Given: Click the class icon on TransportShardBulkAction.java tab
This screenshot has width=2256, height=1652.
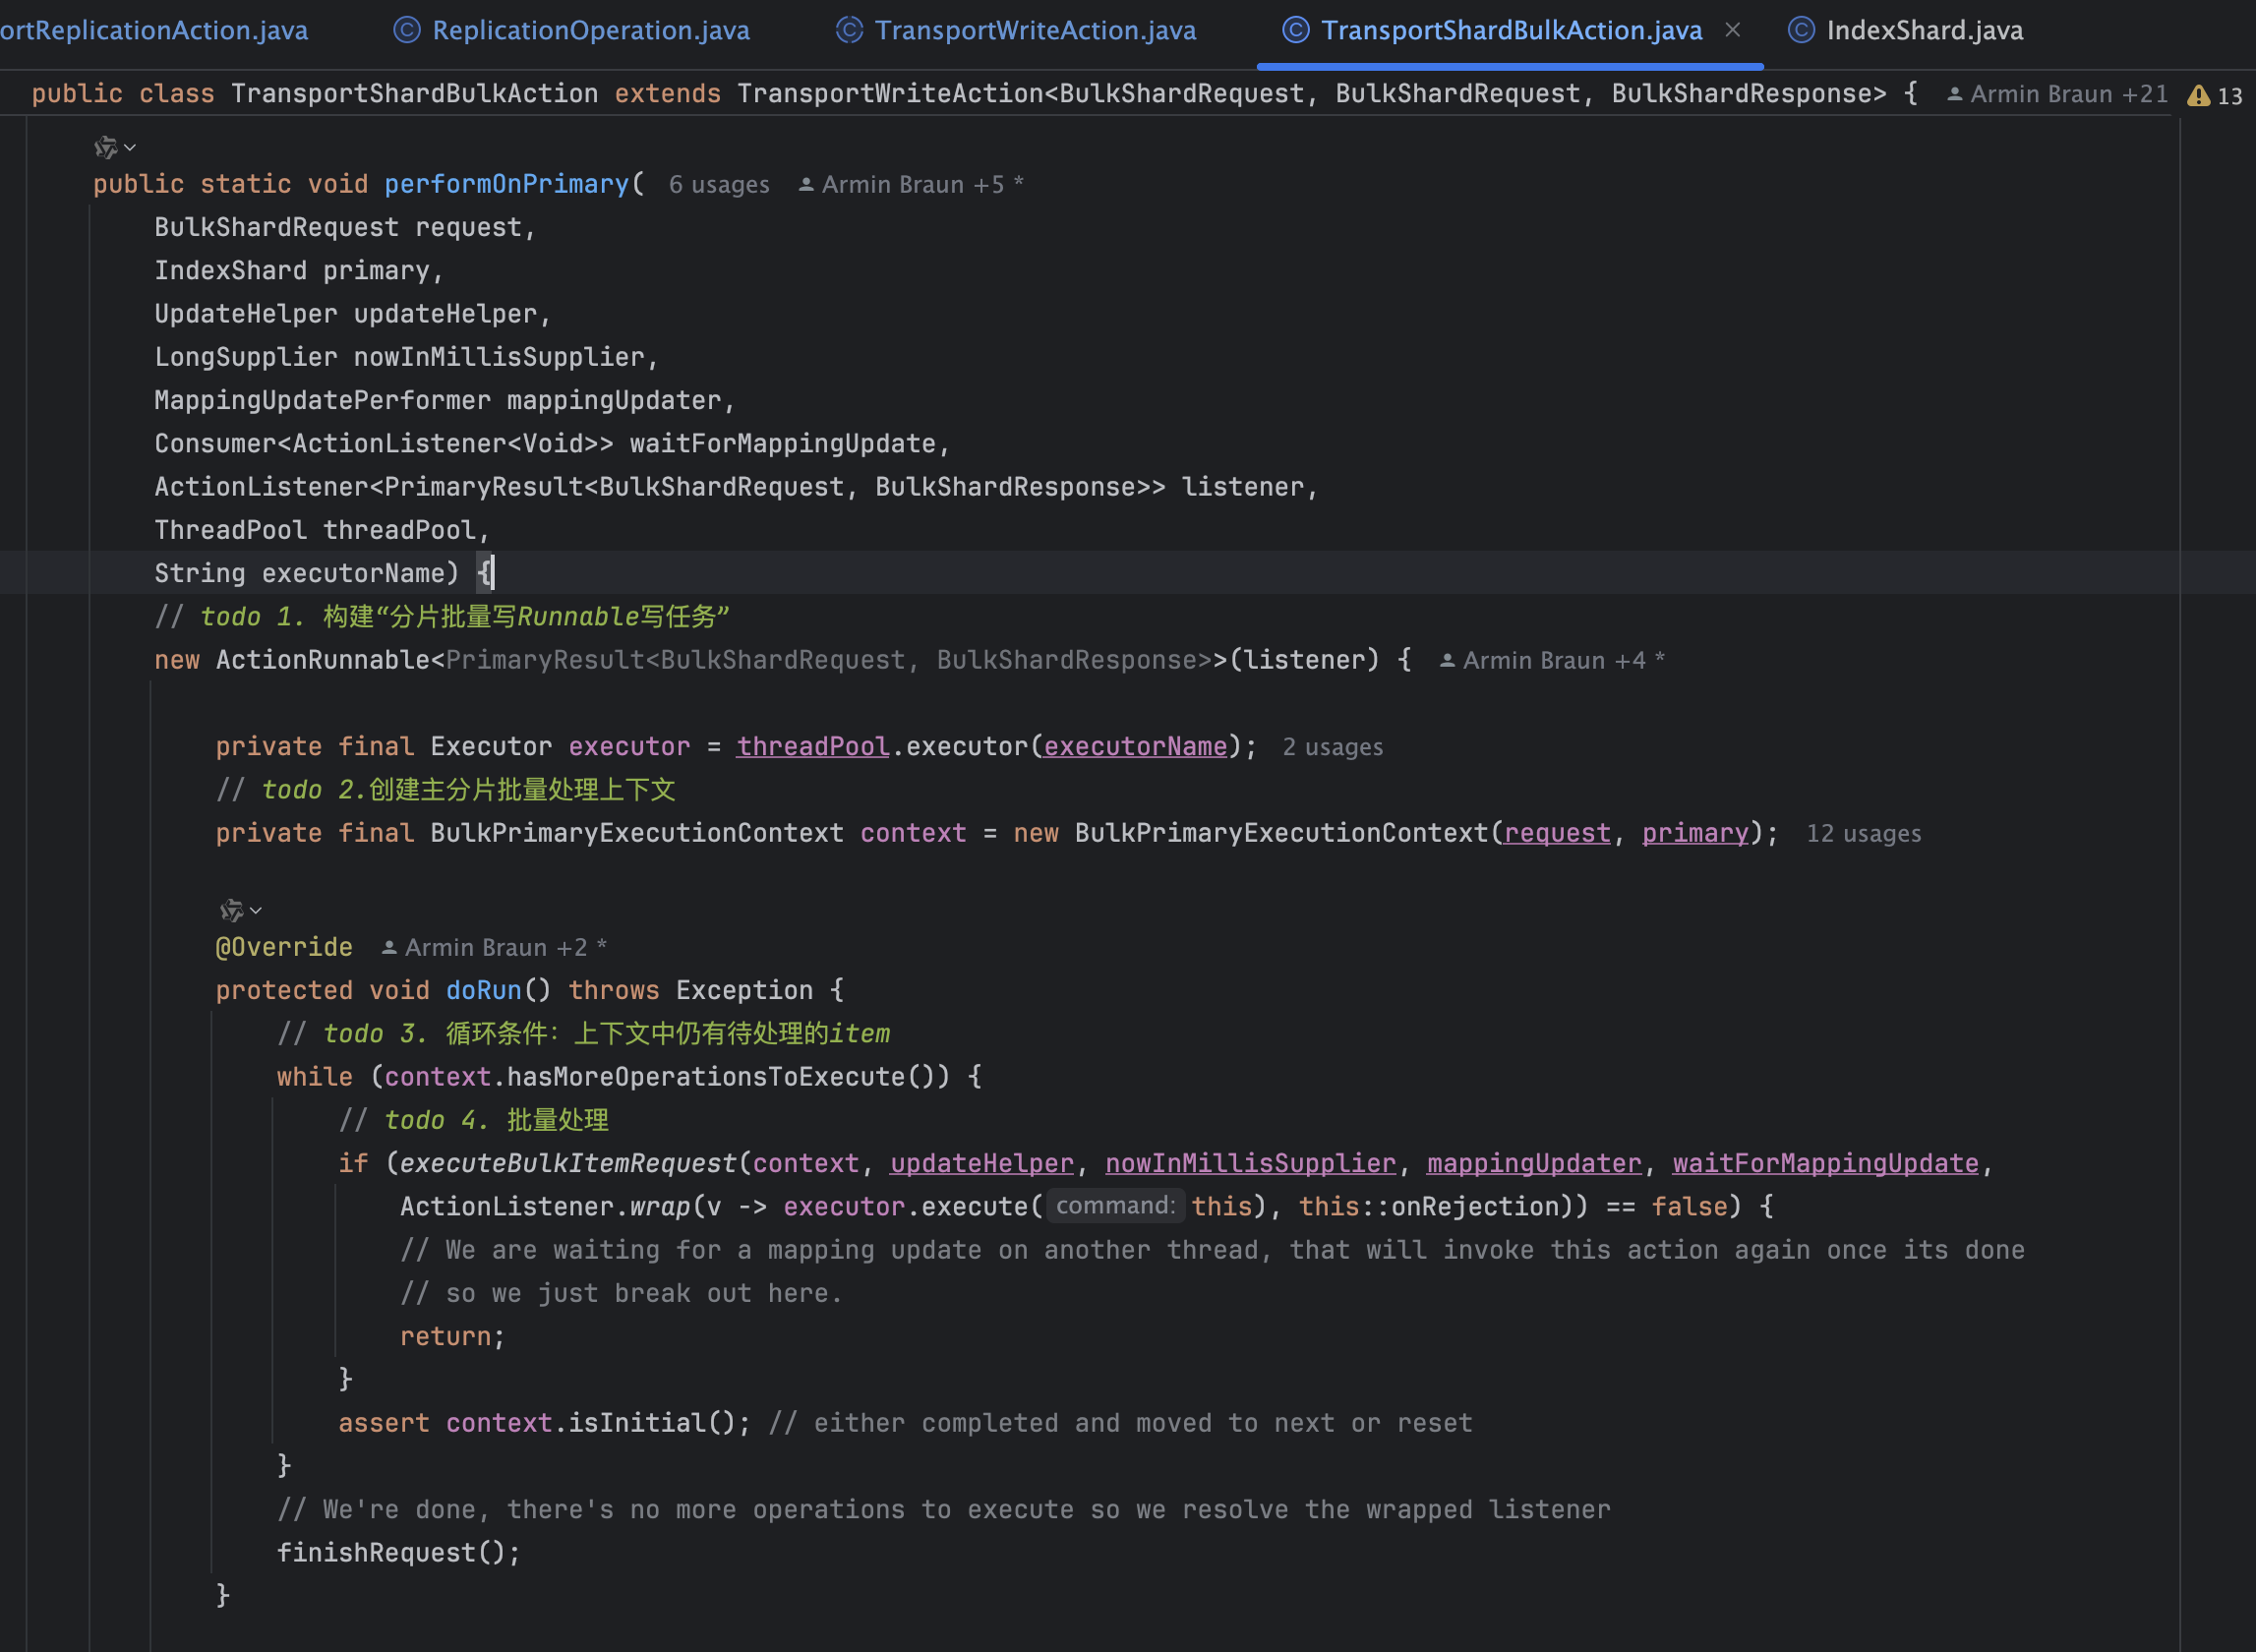Looking at the screenshot, I should (x=1296, y=30).
